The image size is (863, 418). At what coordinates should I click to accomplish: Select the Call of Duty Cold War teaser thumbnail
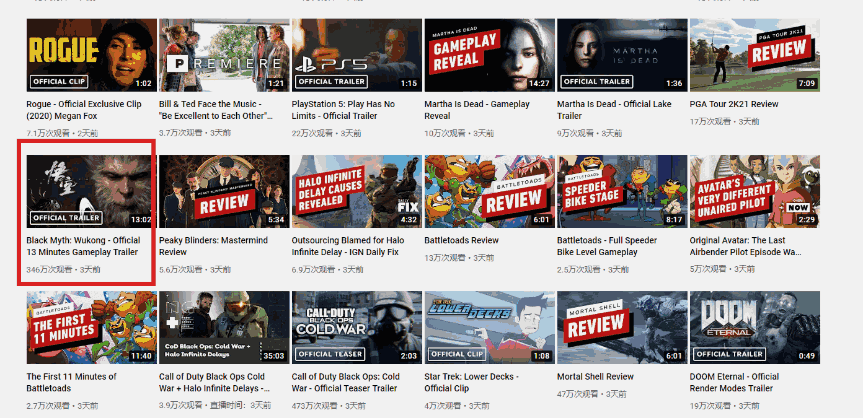tap(355, 327)
